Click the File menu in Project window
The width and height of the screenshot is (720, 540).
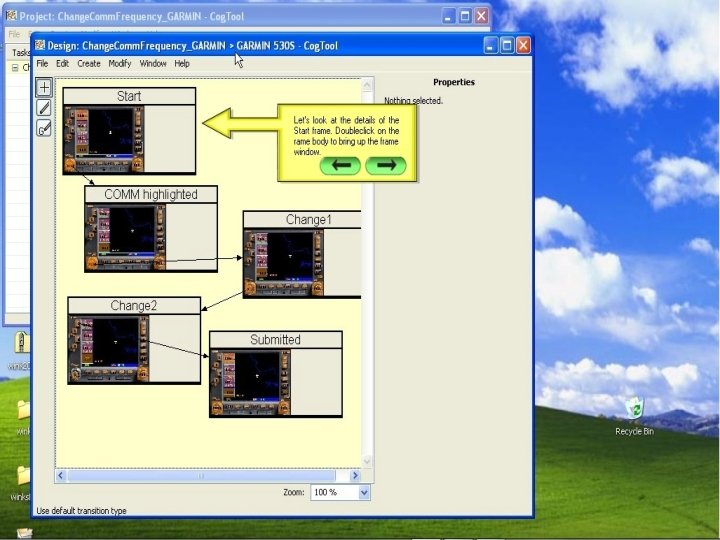14,34
